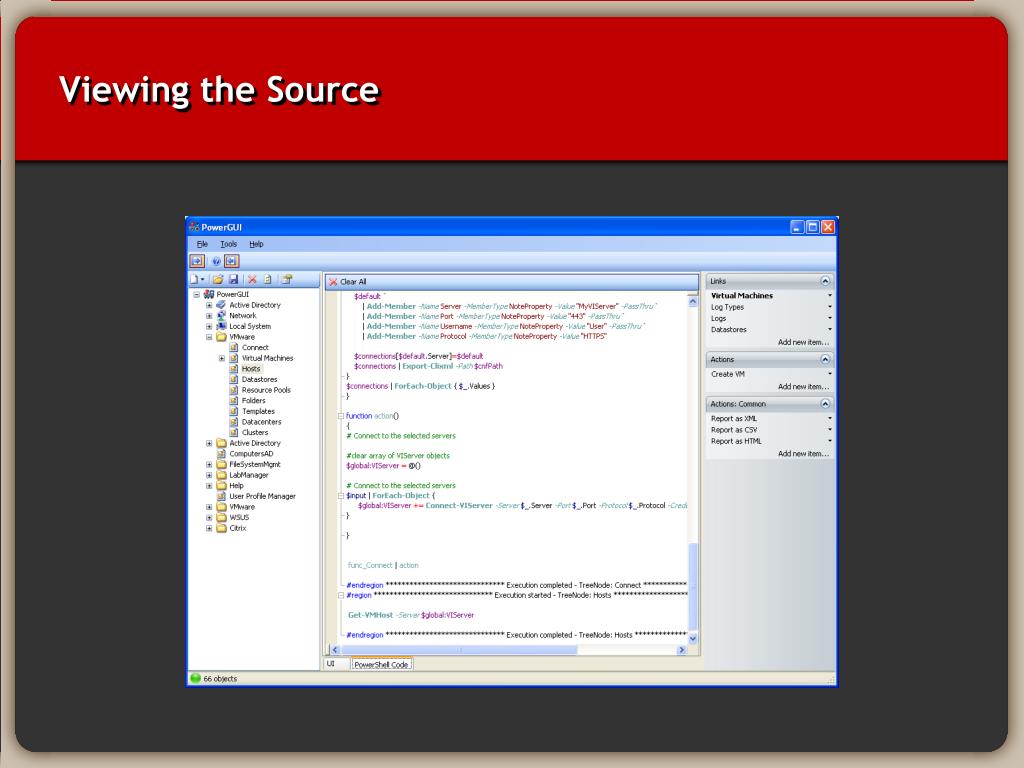Collapse the PowerGUI root tree node
Viewport: 1024px width, 768px height.
coord(197,295)
